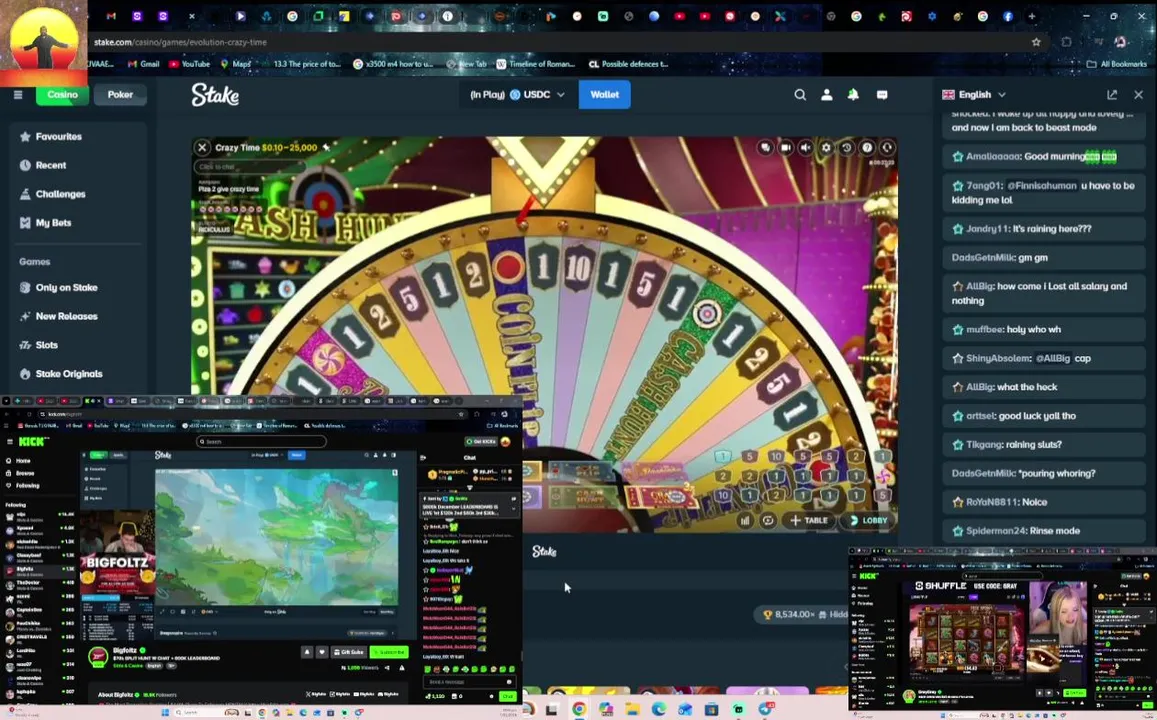Open Challenges in the sidebar

(52, 194)
